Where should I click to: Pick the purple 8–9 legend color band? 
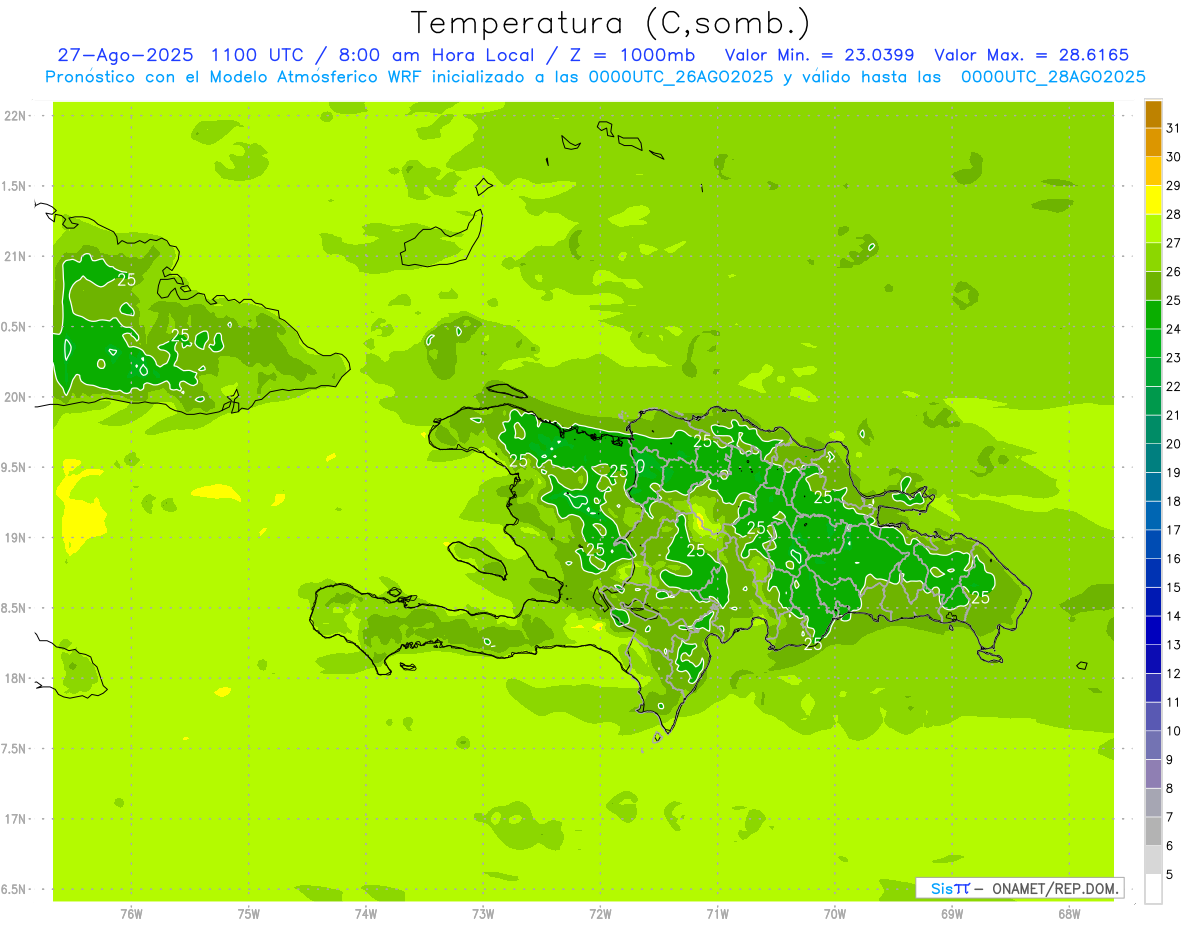[1153, 774]
